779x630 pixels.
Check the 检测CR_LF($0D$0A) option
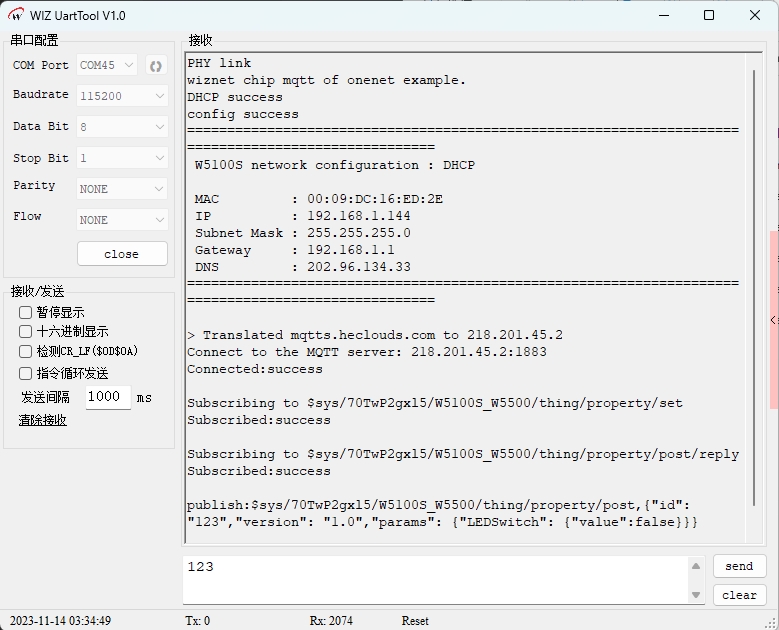click(26, 351)
